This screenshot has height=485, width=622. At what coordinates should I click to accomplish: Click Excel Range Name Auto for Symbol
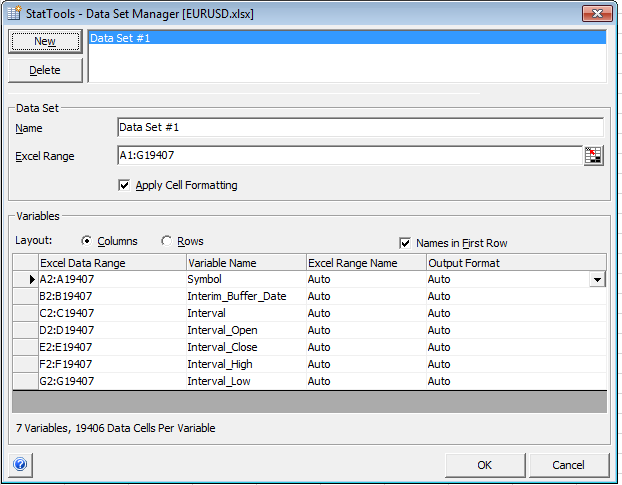tap(367, 280)
